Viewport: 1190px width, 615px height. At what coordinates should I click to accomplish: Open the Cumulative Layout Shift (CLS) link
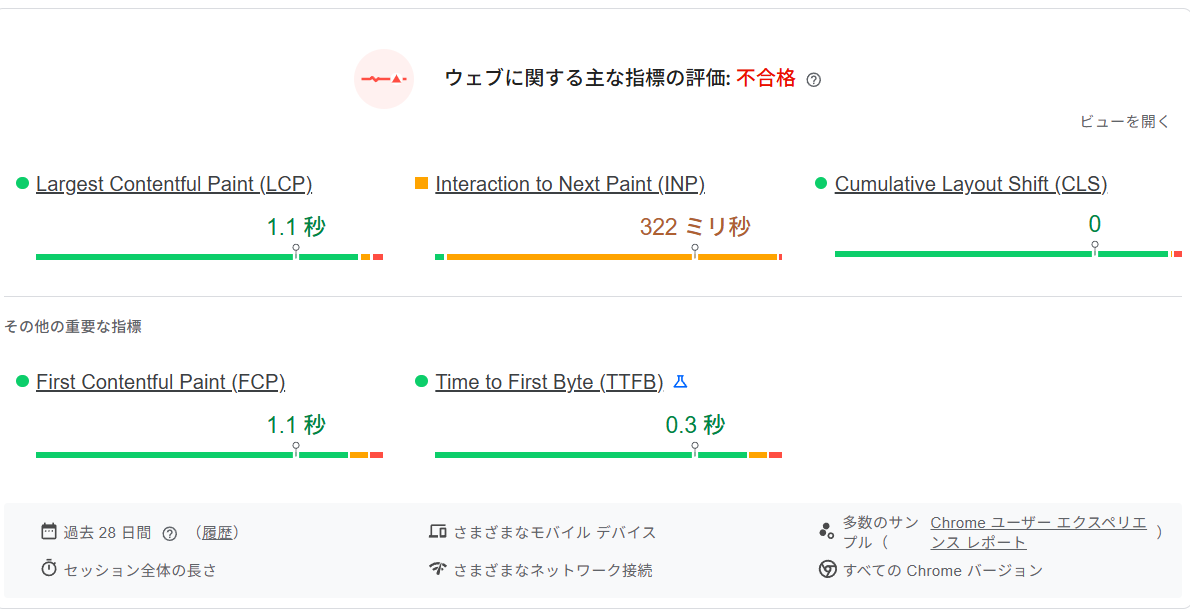(x=970, y=184)
